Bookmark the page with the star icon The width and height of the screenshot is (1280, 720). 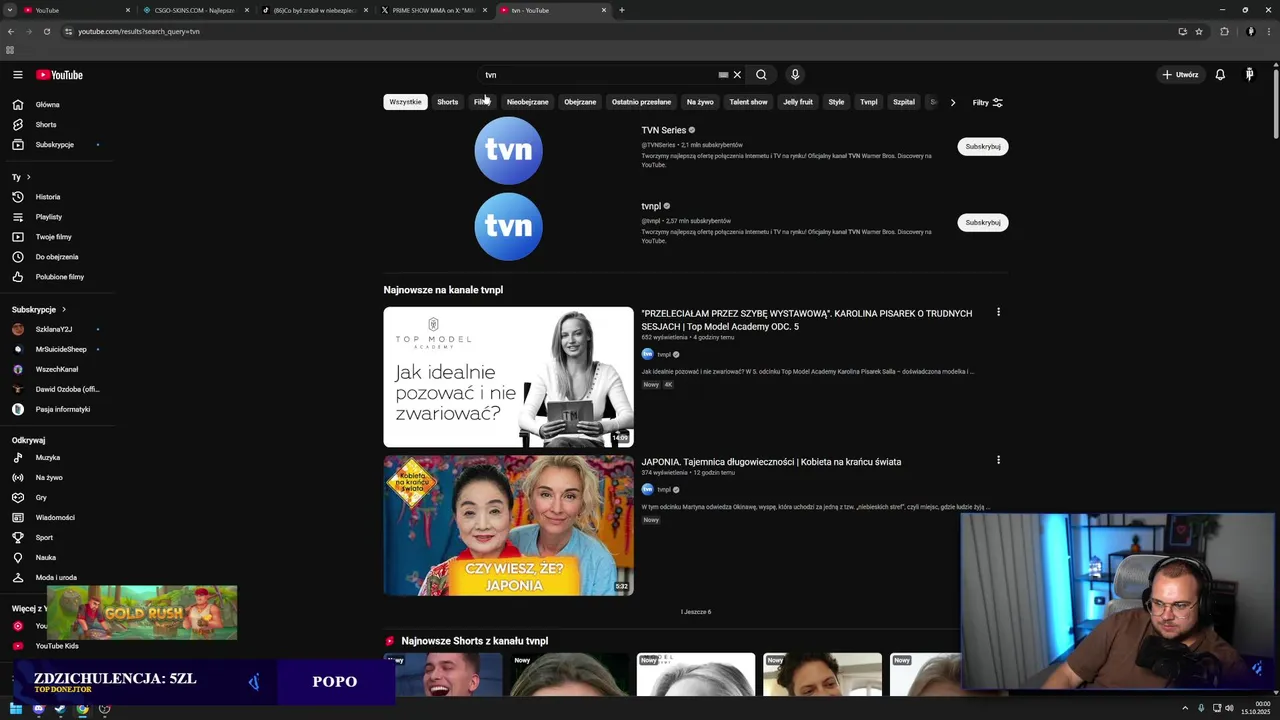pyautogui.click(x=1199, y=31)
